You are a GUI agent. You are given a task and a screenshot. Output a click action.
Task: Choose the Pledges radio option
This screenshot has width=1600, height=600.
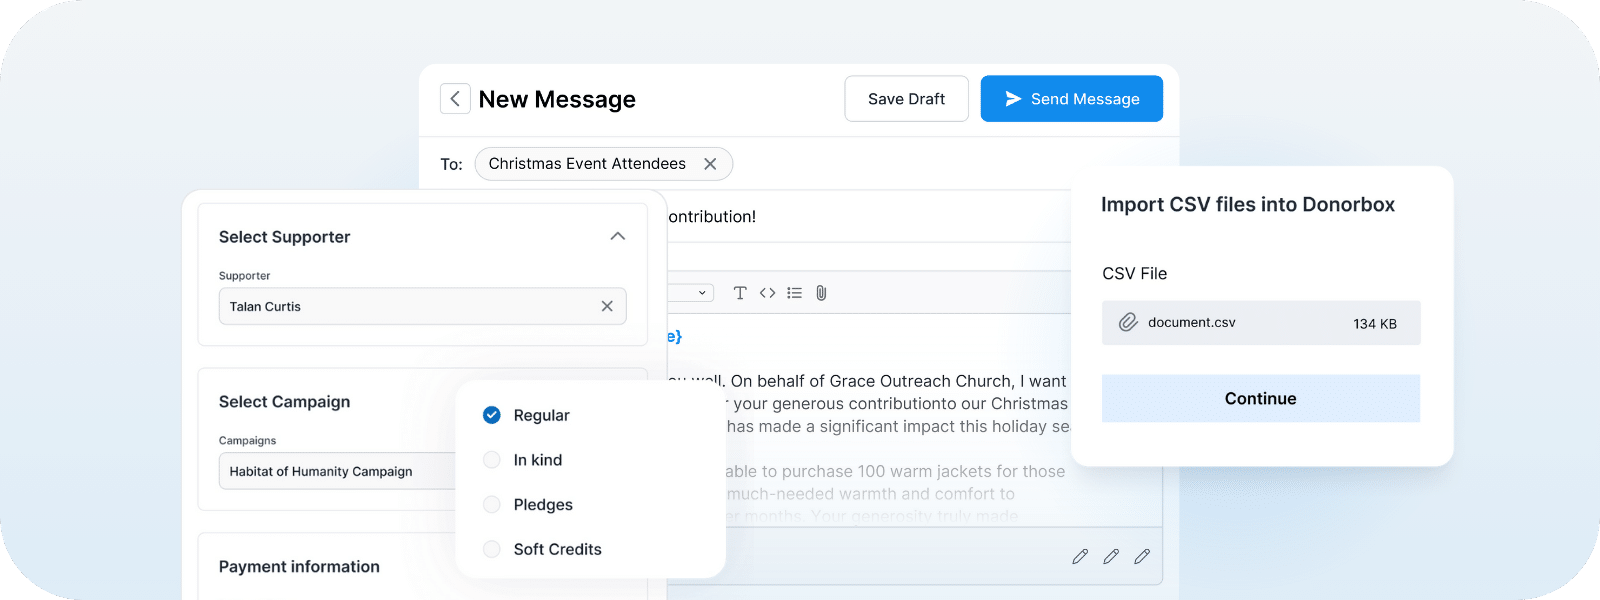[492, 505]
